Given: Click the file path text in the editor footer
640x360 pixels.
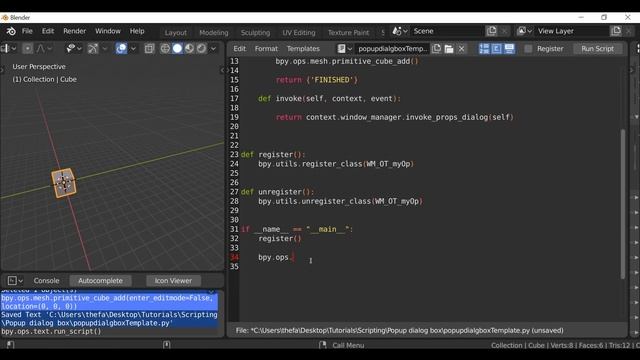Looking at the screenshot, I should [400, 331].
